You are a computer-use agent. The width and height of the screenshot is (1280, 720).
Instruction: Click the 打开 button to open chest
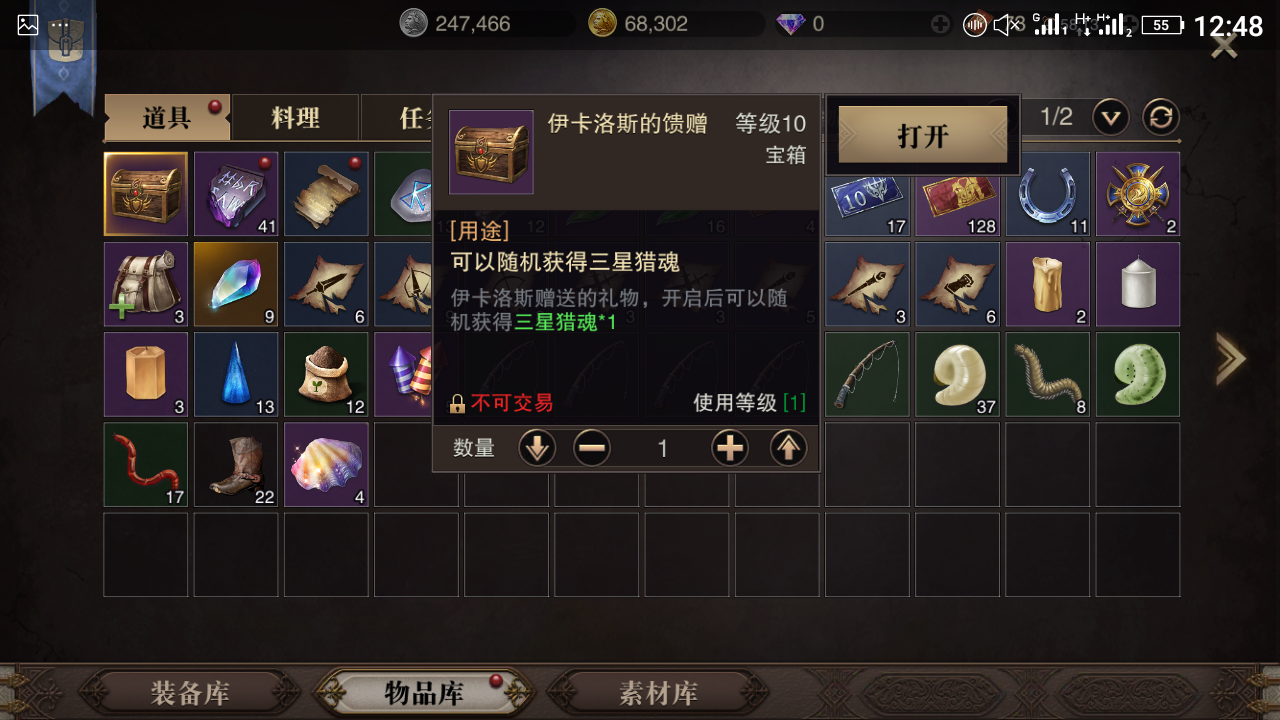tap(923, 135)
